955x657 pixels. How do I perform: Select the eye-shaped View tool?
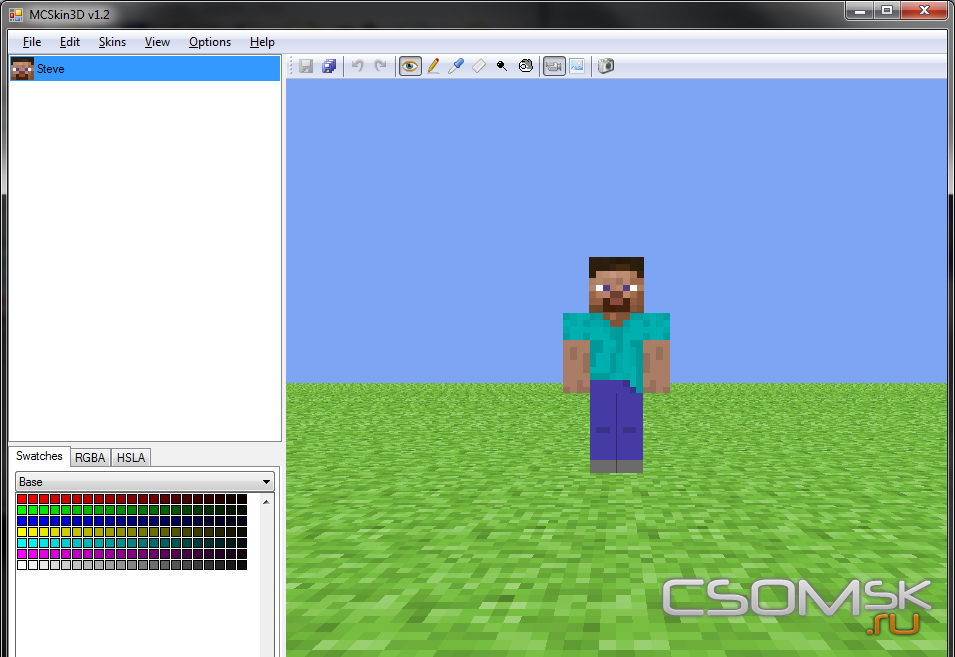click(410, 66)
